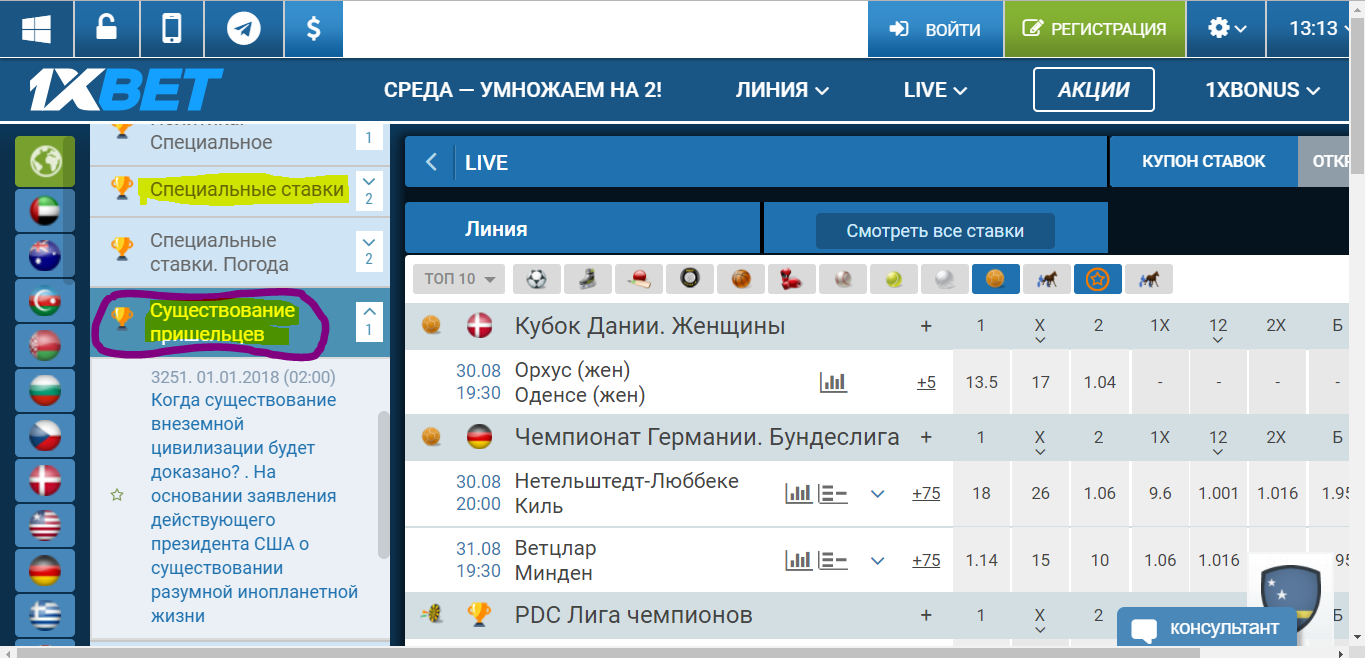The height and width of the screenshot is (658, 1365).
Task: Select the star favorites filter icon
Action: [x=1098, y=279]
